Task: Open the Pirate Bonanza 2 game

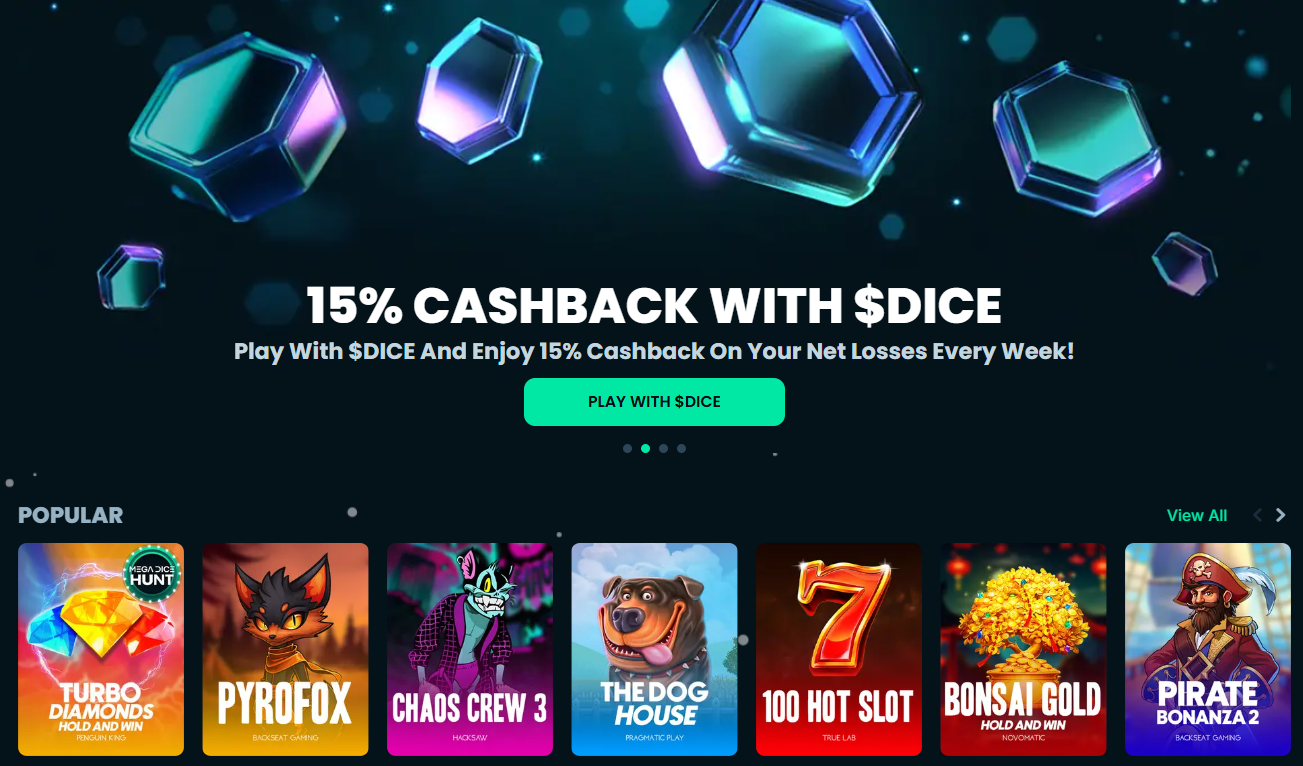Action: pos(1208,649)
